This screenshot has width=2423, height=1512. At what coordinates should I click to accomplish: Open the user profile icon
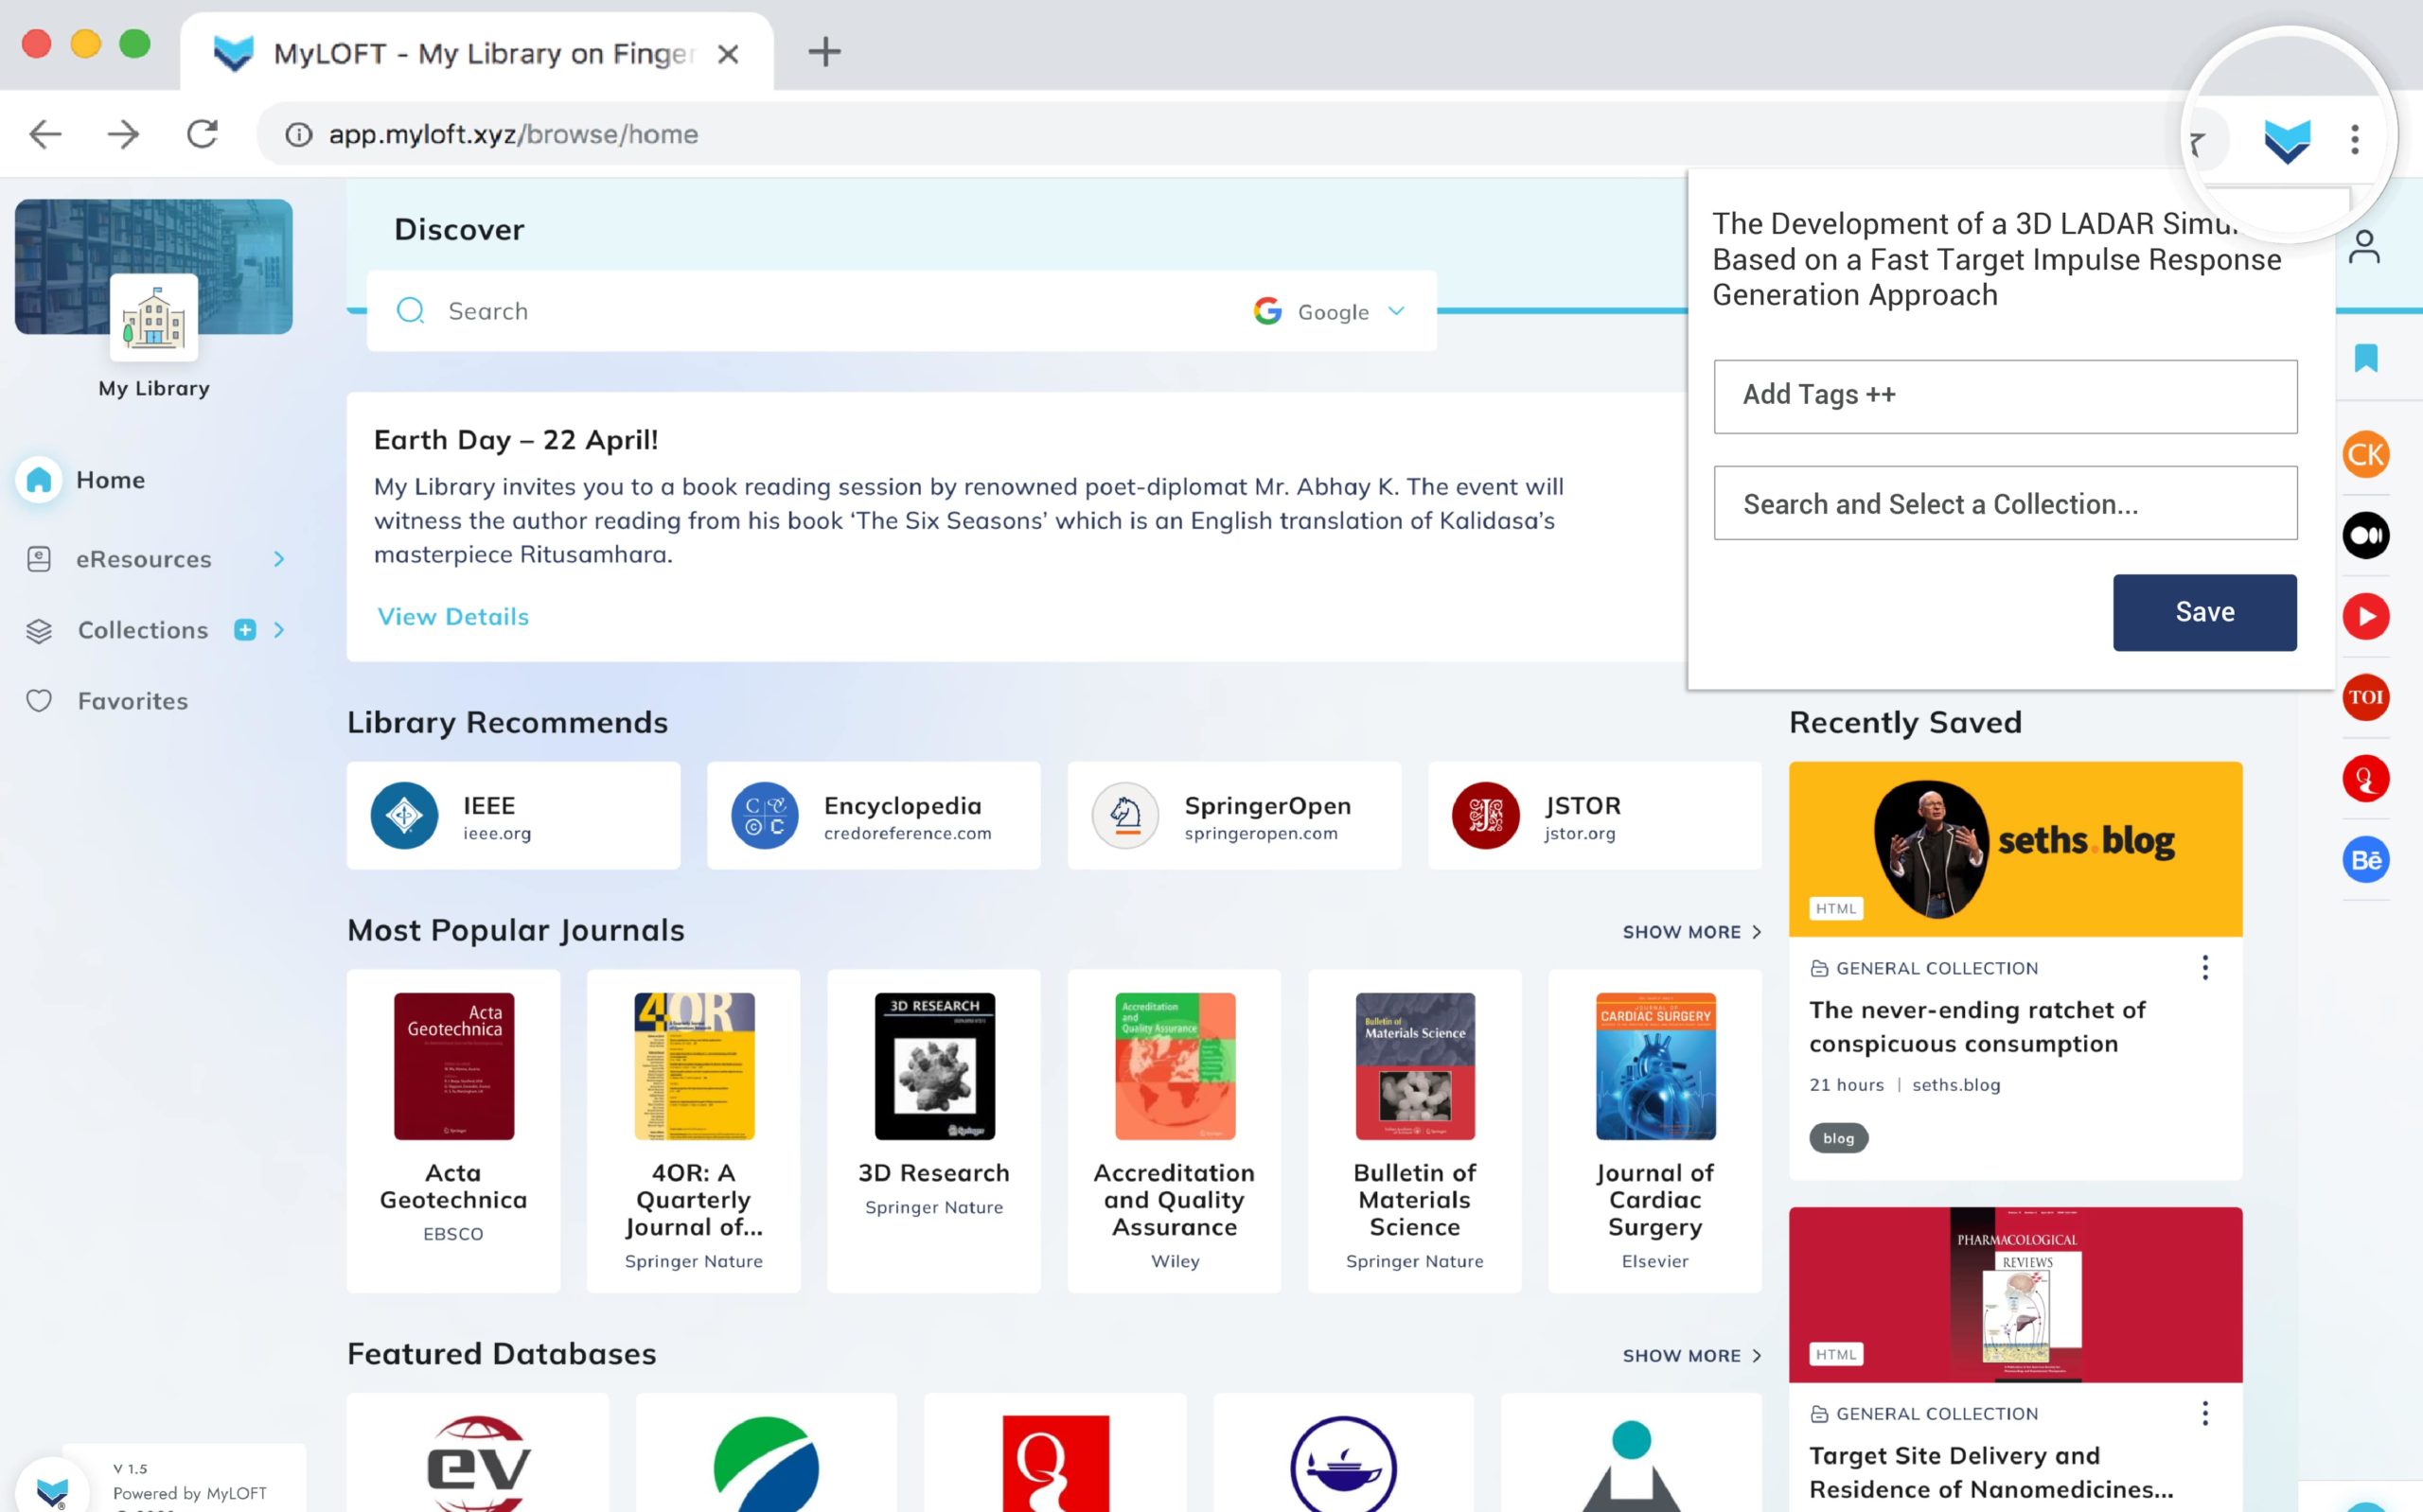coord(2364,247)
